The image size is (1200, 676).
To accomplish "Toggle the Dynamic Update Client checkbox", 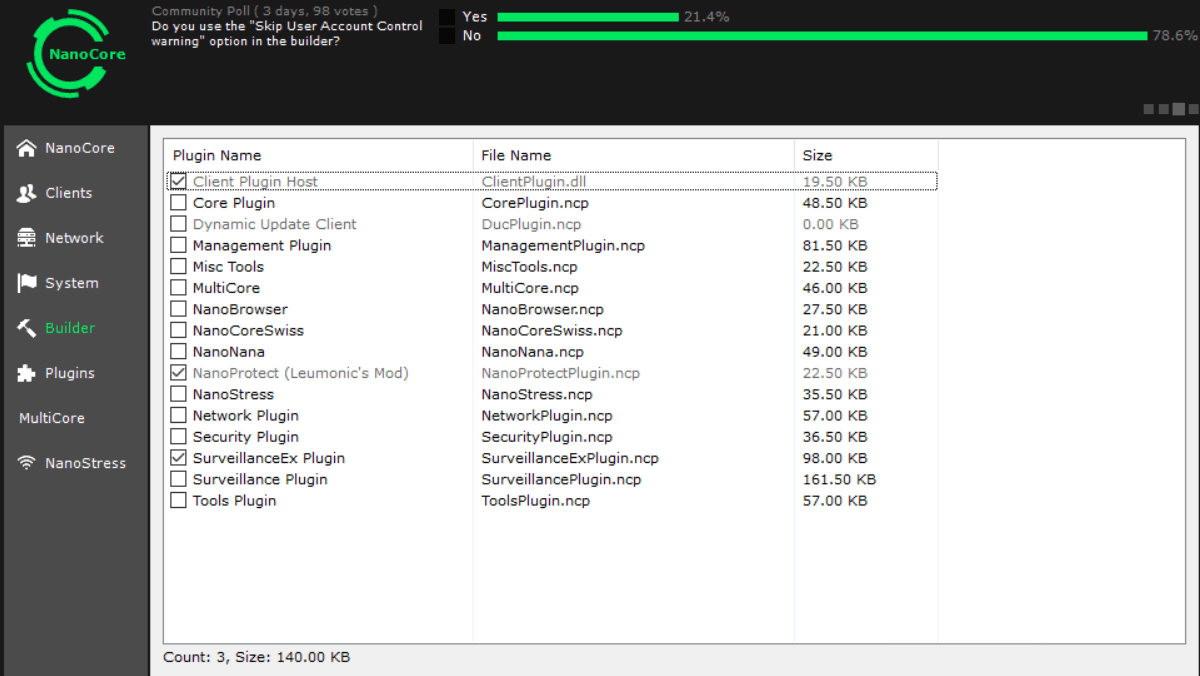I will click(178, 224).
